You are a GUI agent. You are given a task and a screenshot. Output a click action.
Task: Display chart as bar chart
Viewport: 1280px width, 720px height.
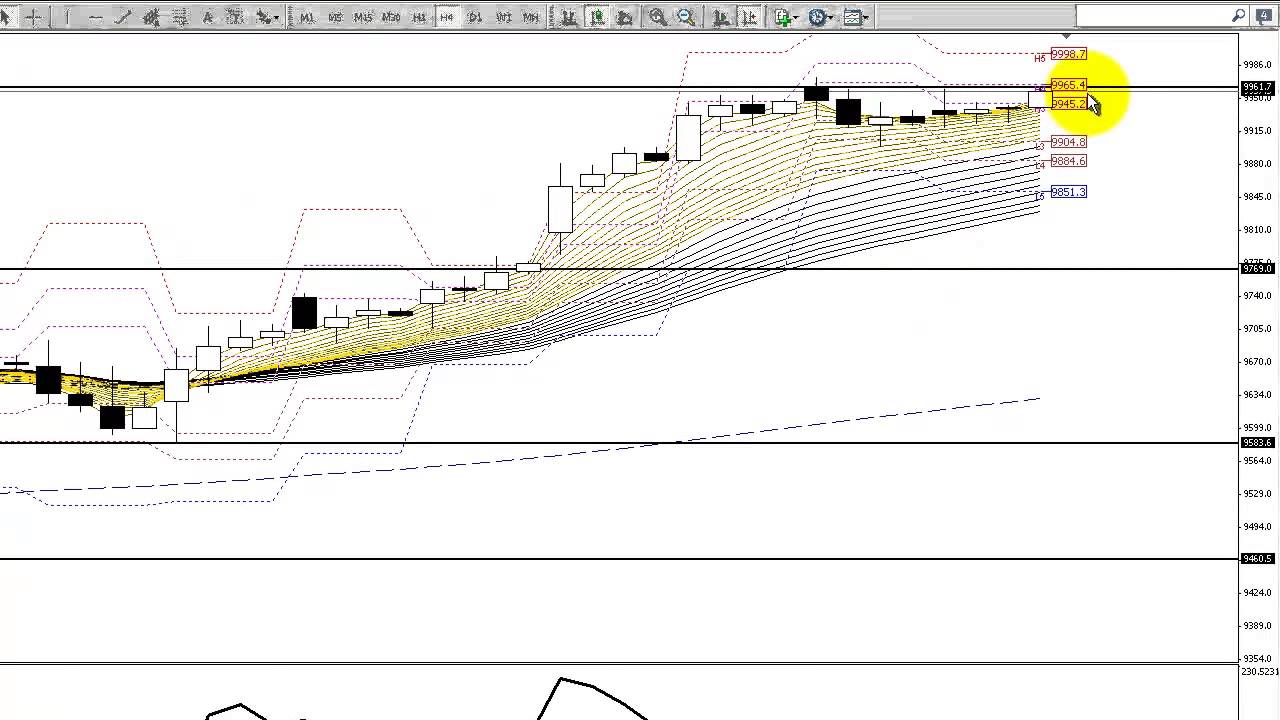pyautogui.click(x=568, y=17)
